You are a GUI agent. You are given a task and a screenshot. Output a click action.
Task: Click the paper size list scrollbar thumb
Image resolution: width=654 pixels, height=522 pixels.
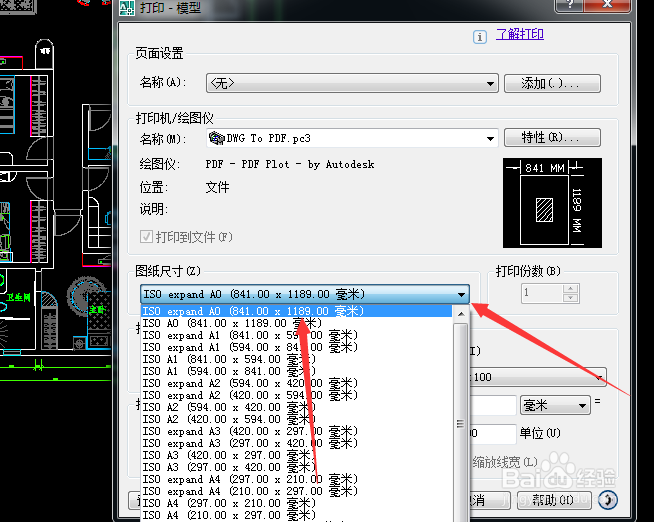(460, 423)
